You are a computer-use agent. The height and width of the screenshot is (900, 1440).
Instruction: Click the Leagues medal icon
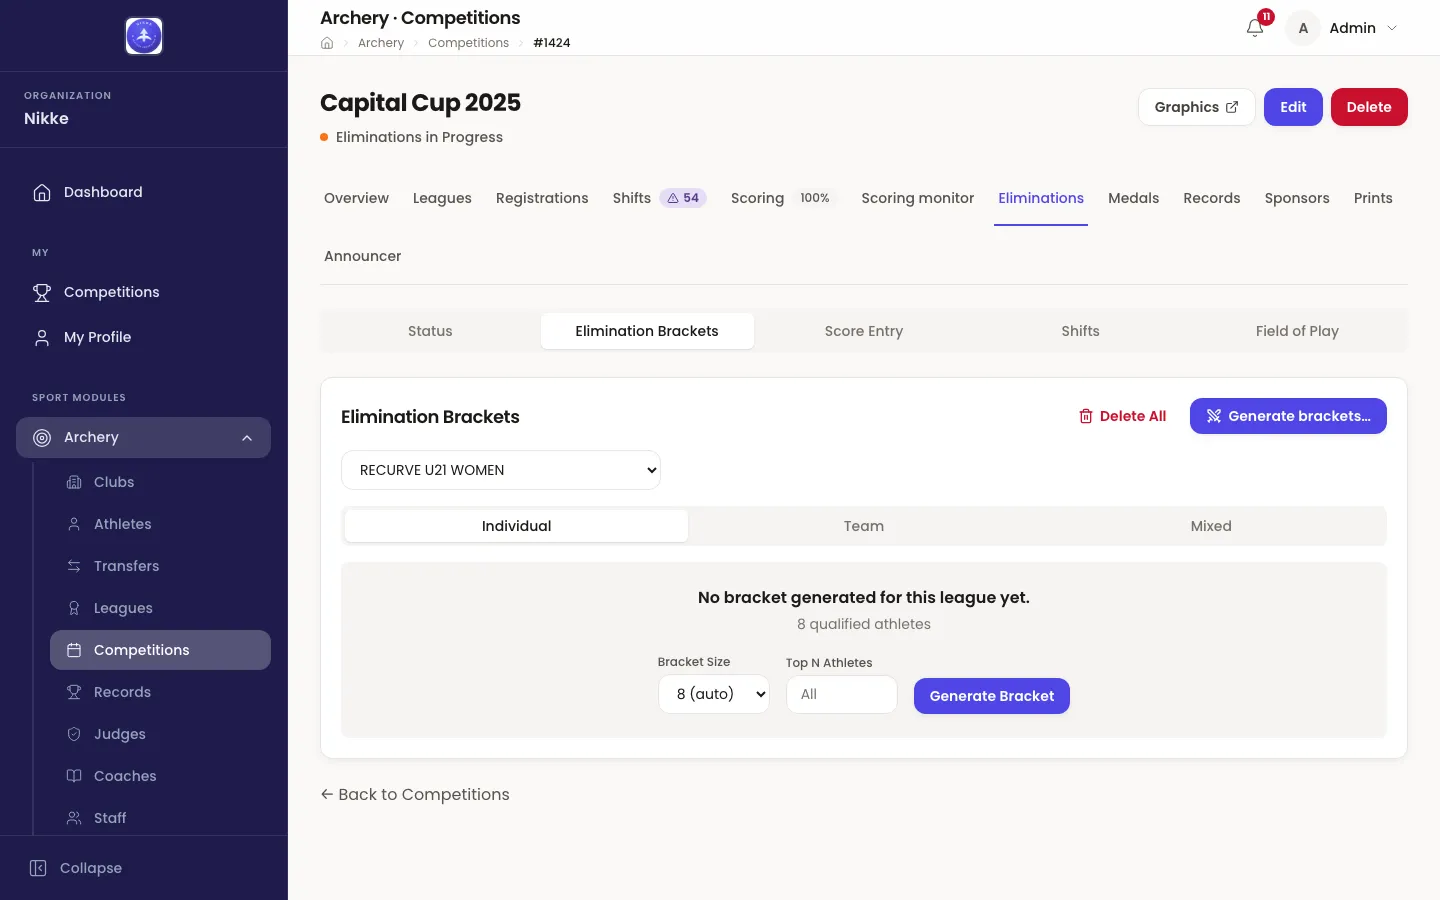[74, 608]
